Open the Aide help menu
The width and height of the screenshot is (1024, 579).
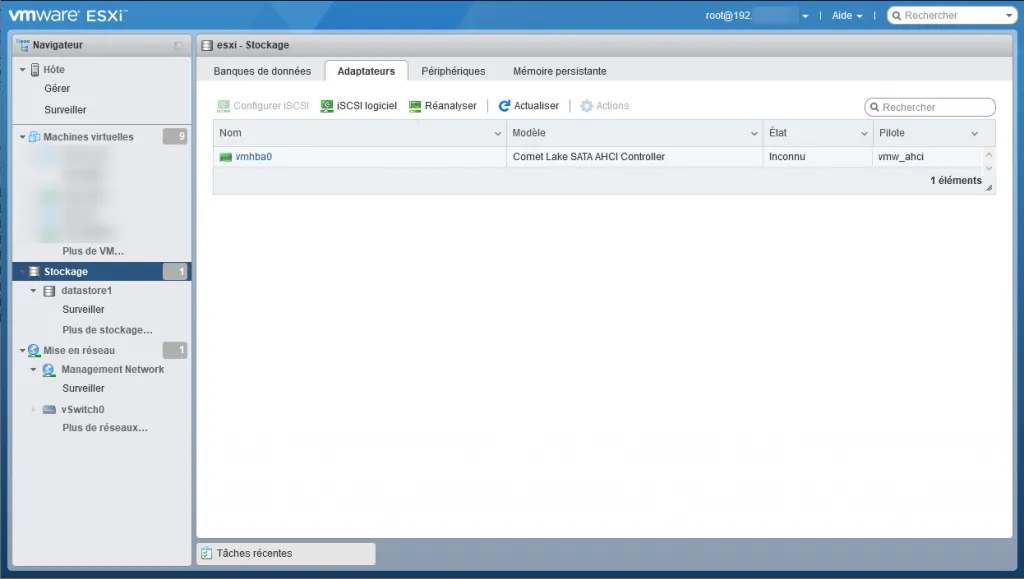coord(846,16)
